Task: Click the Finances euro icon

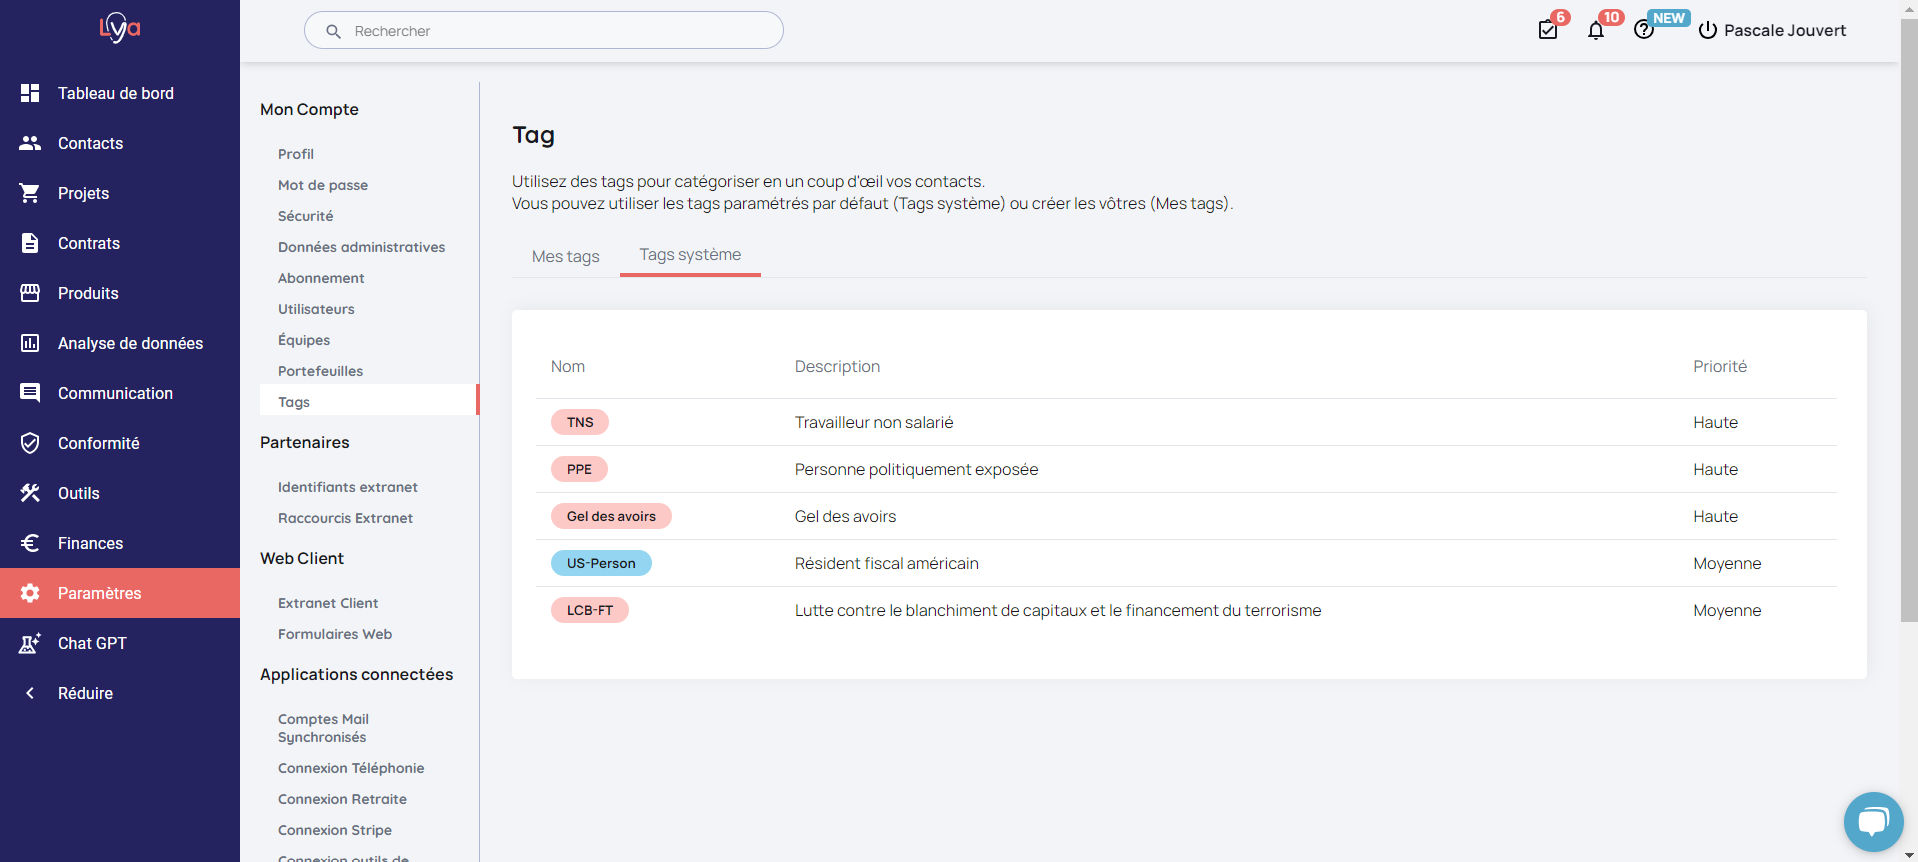Action: (30, 543)
